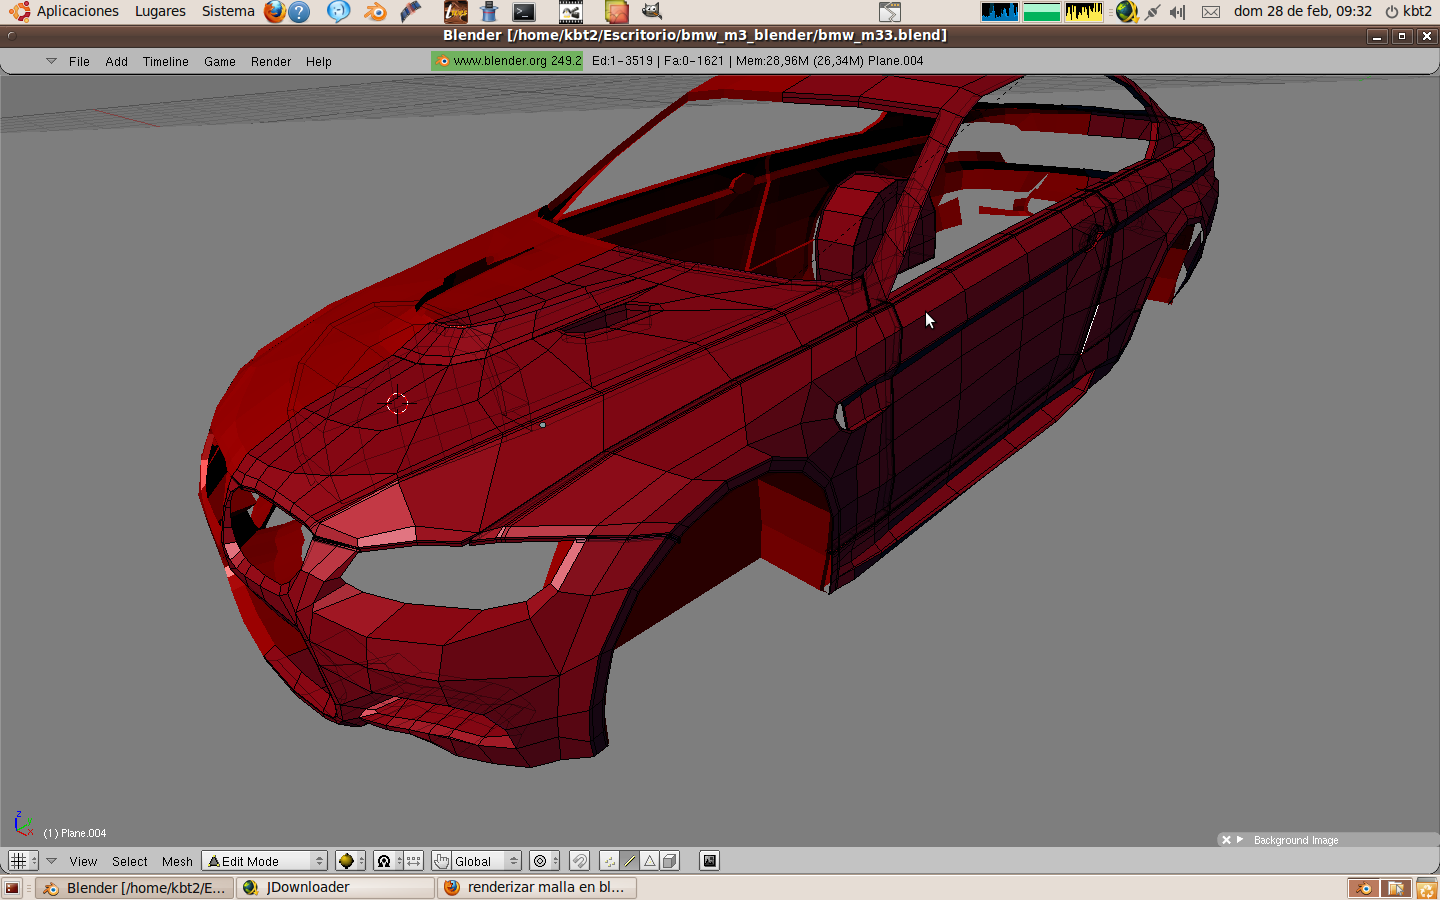Toggle snap magnet while transforming
This screenshot has height=900, width=1440.
(x=579, y=861)
